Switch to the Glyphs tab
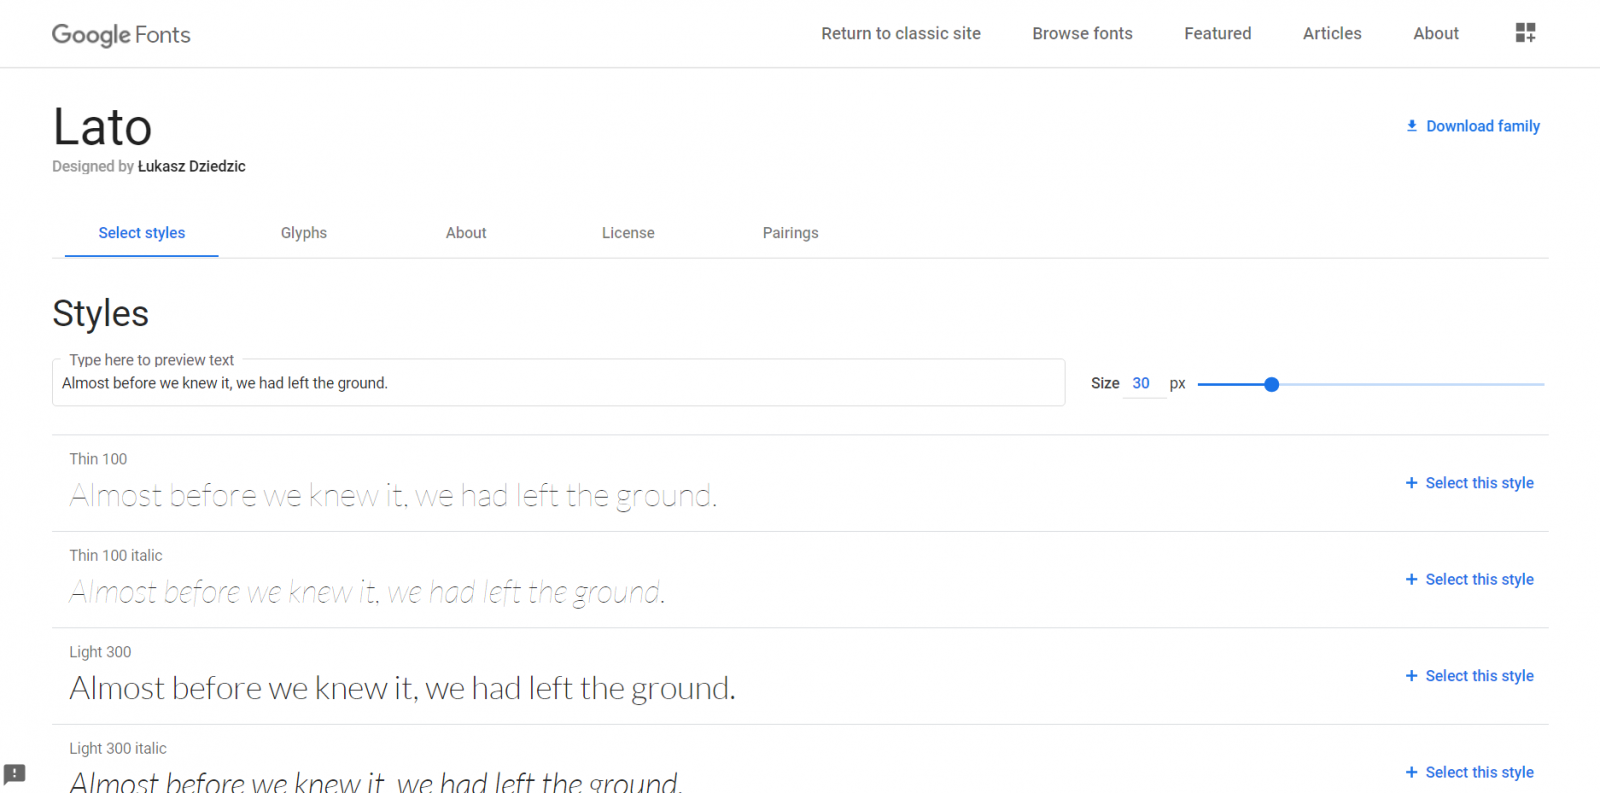1600x793 pixels. pos(304,233)
